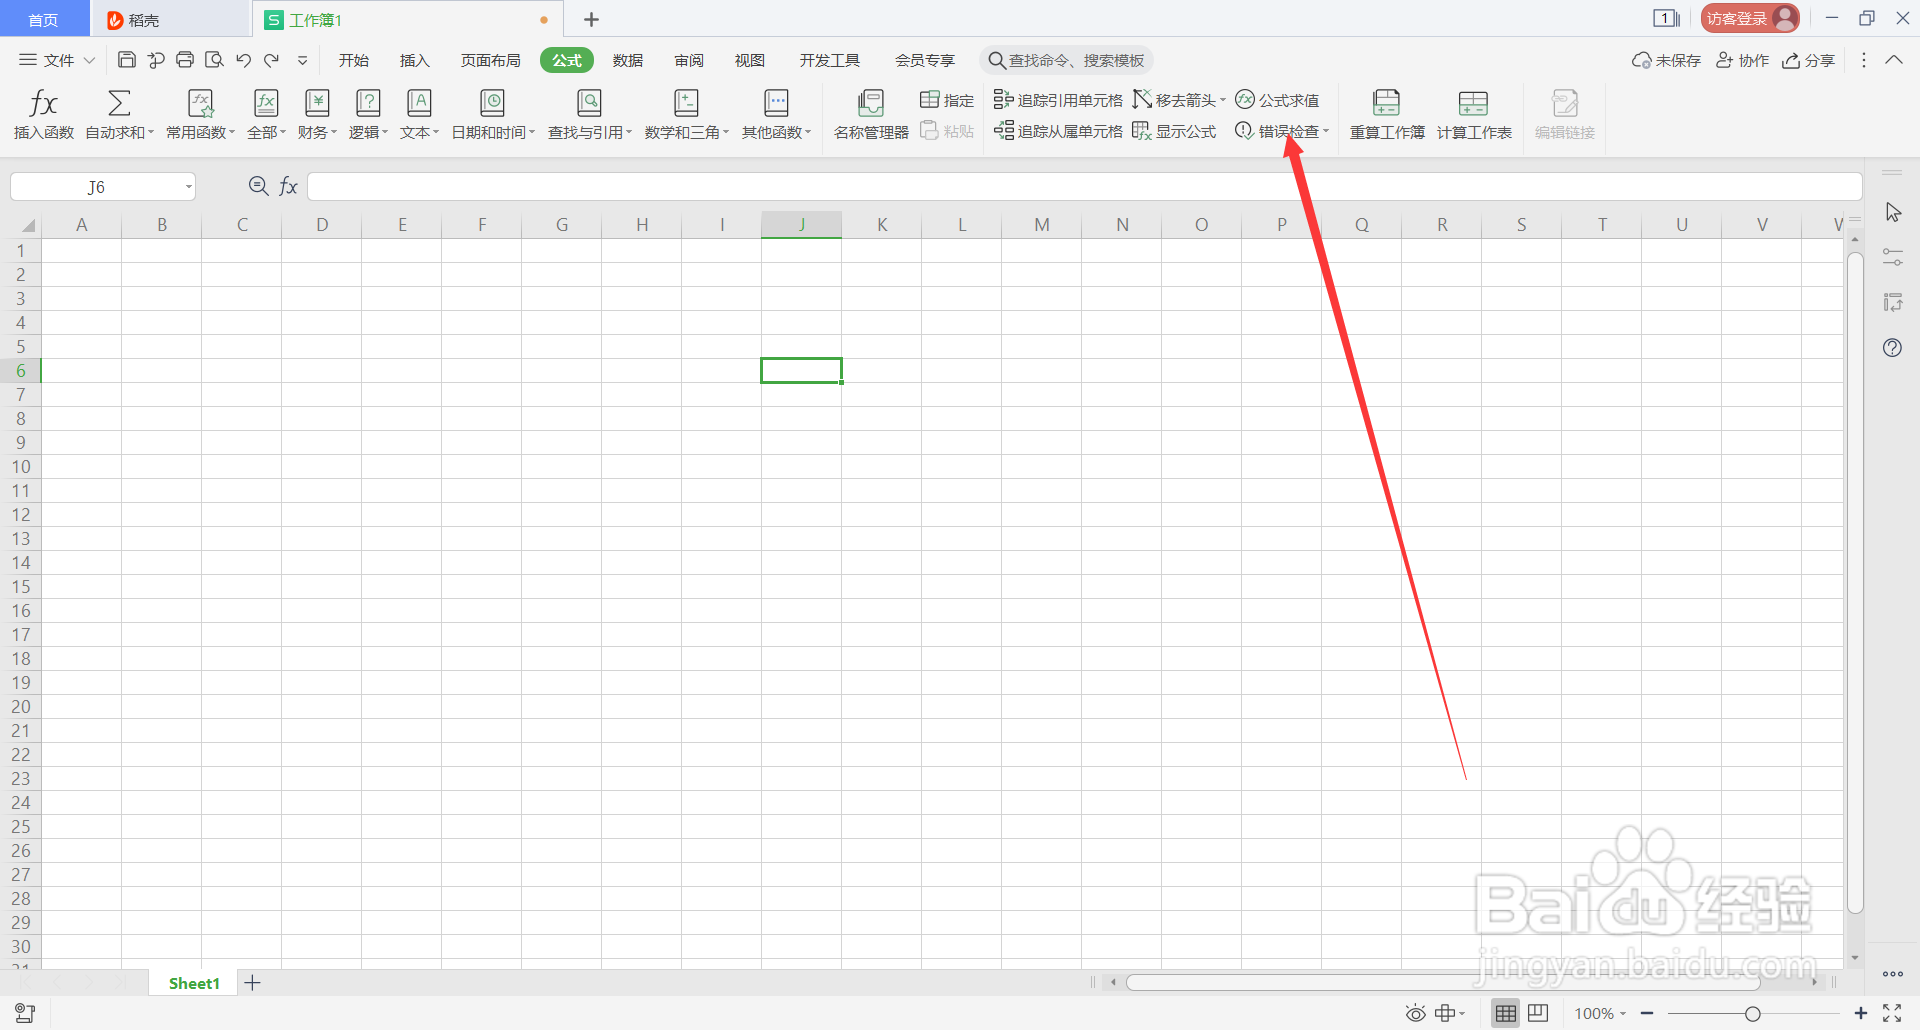Image resolution: width=1920 pixels, height=1030 pixels.
Task: Open the help question-mark icon in sidebar
Action: click(x=1892, y=348)
